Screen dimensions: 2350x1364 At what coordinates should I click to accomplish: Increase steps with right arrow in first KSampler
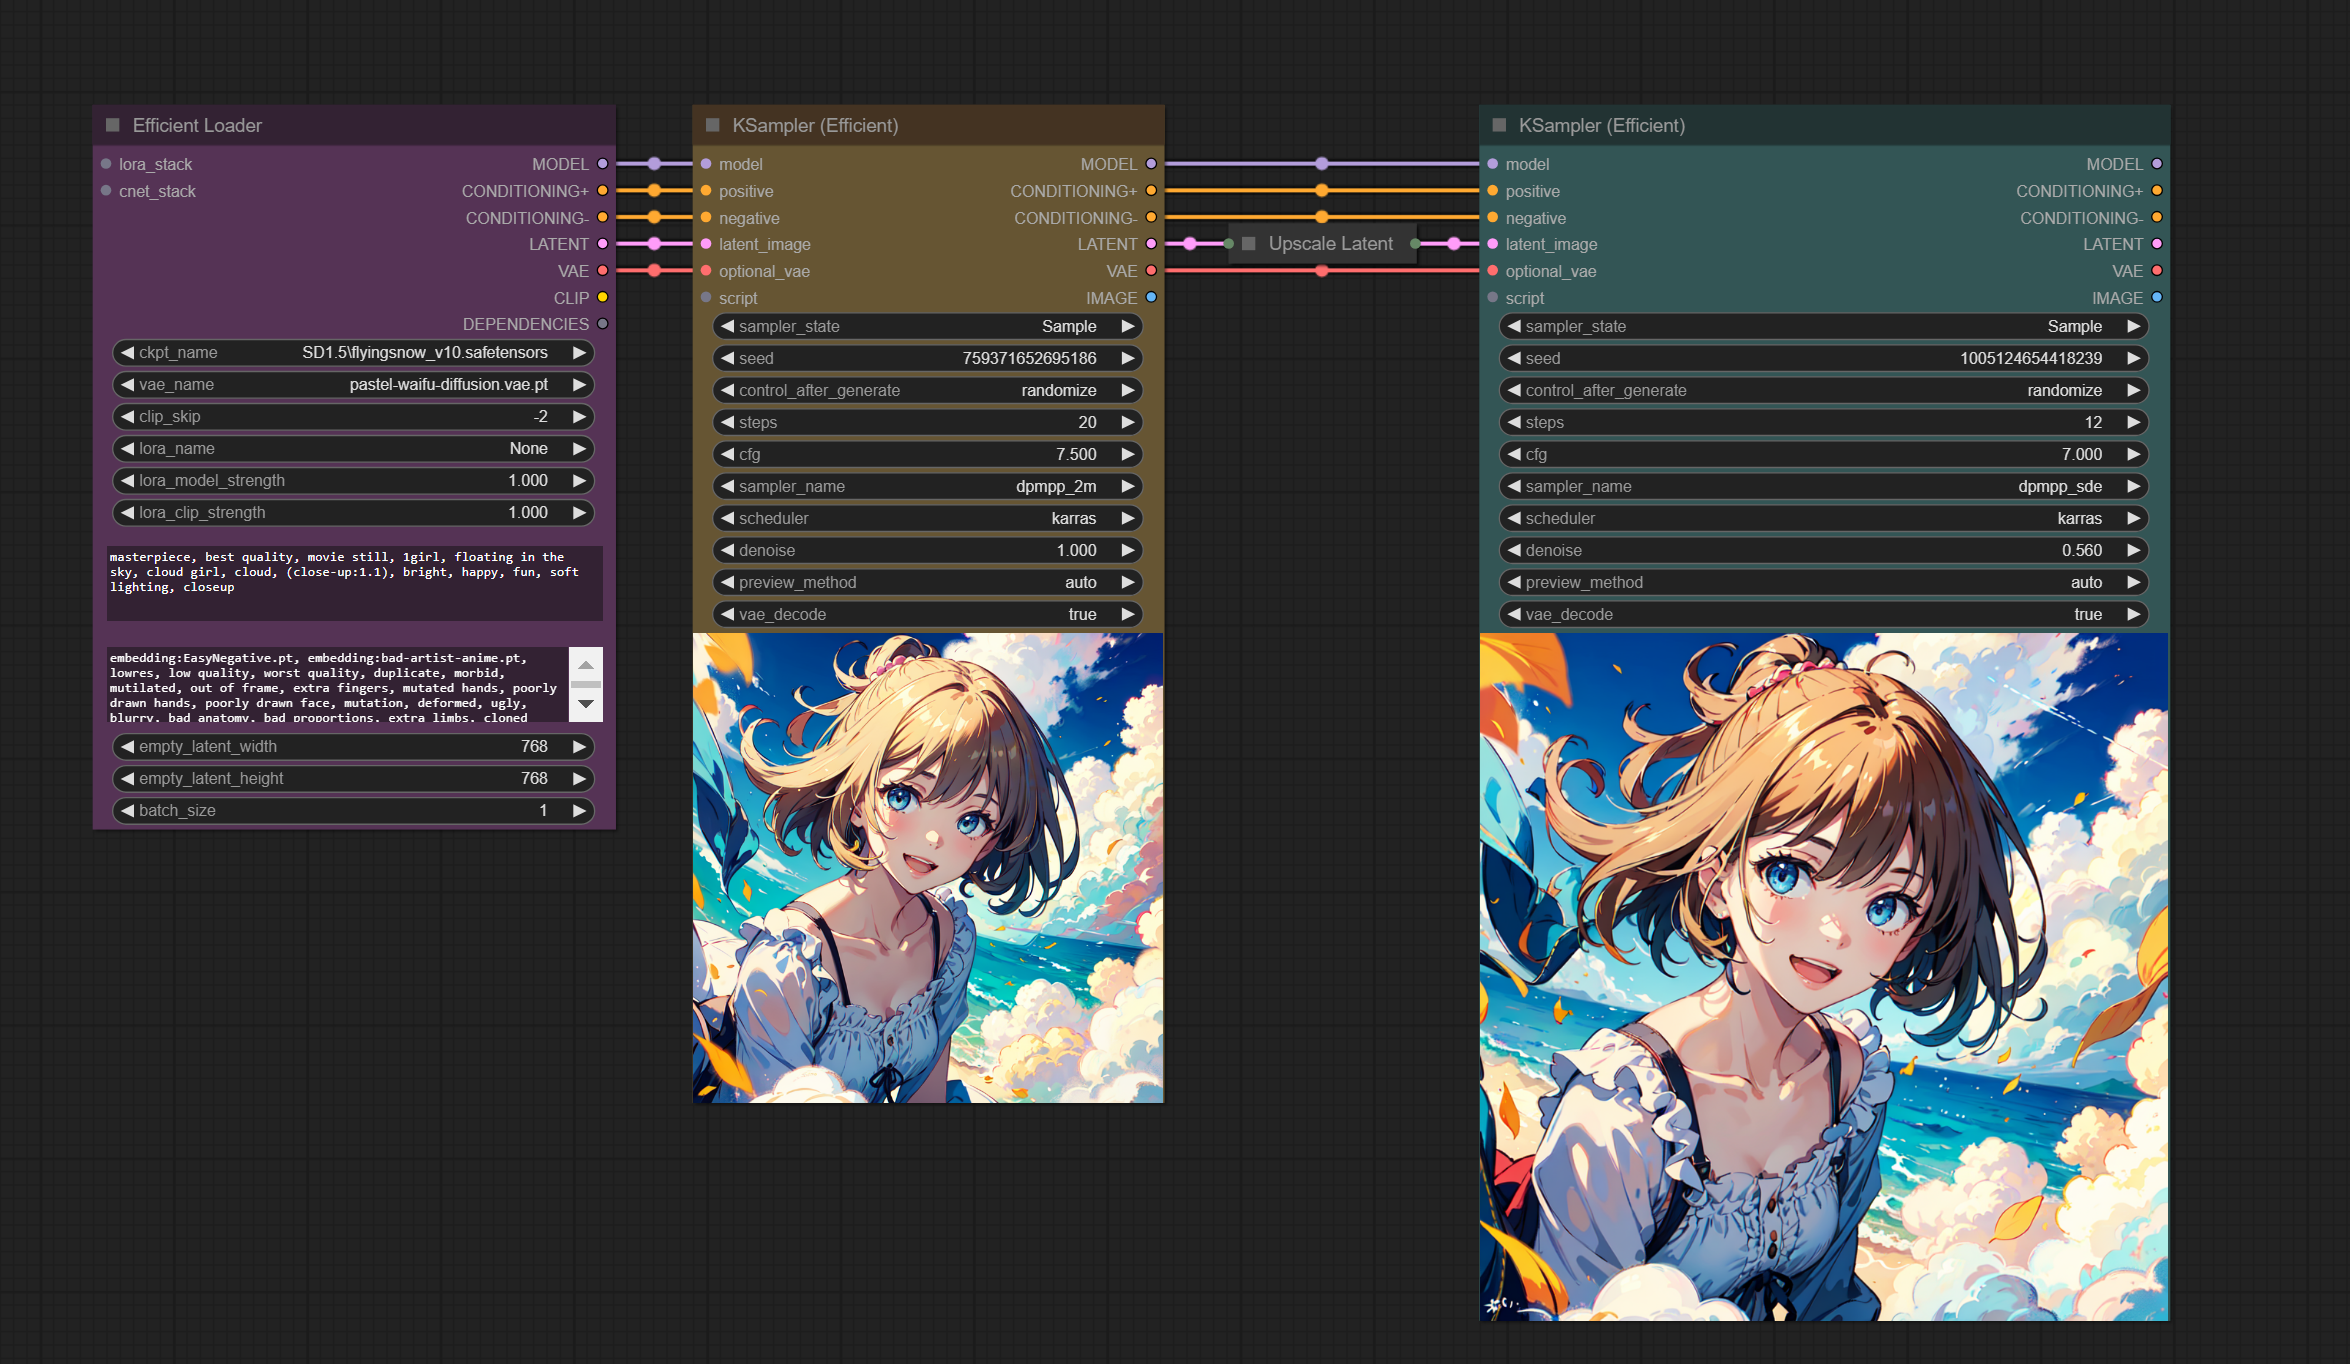click(1128, 422)
